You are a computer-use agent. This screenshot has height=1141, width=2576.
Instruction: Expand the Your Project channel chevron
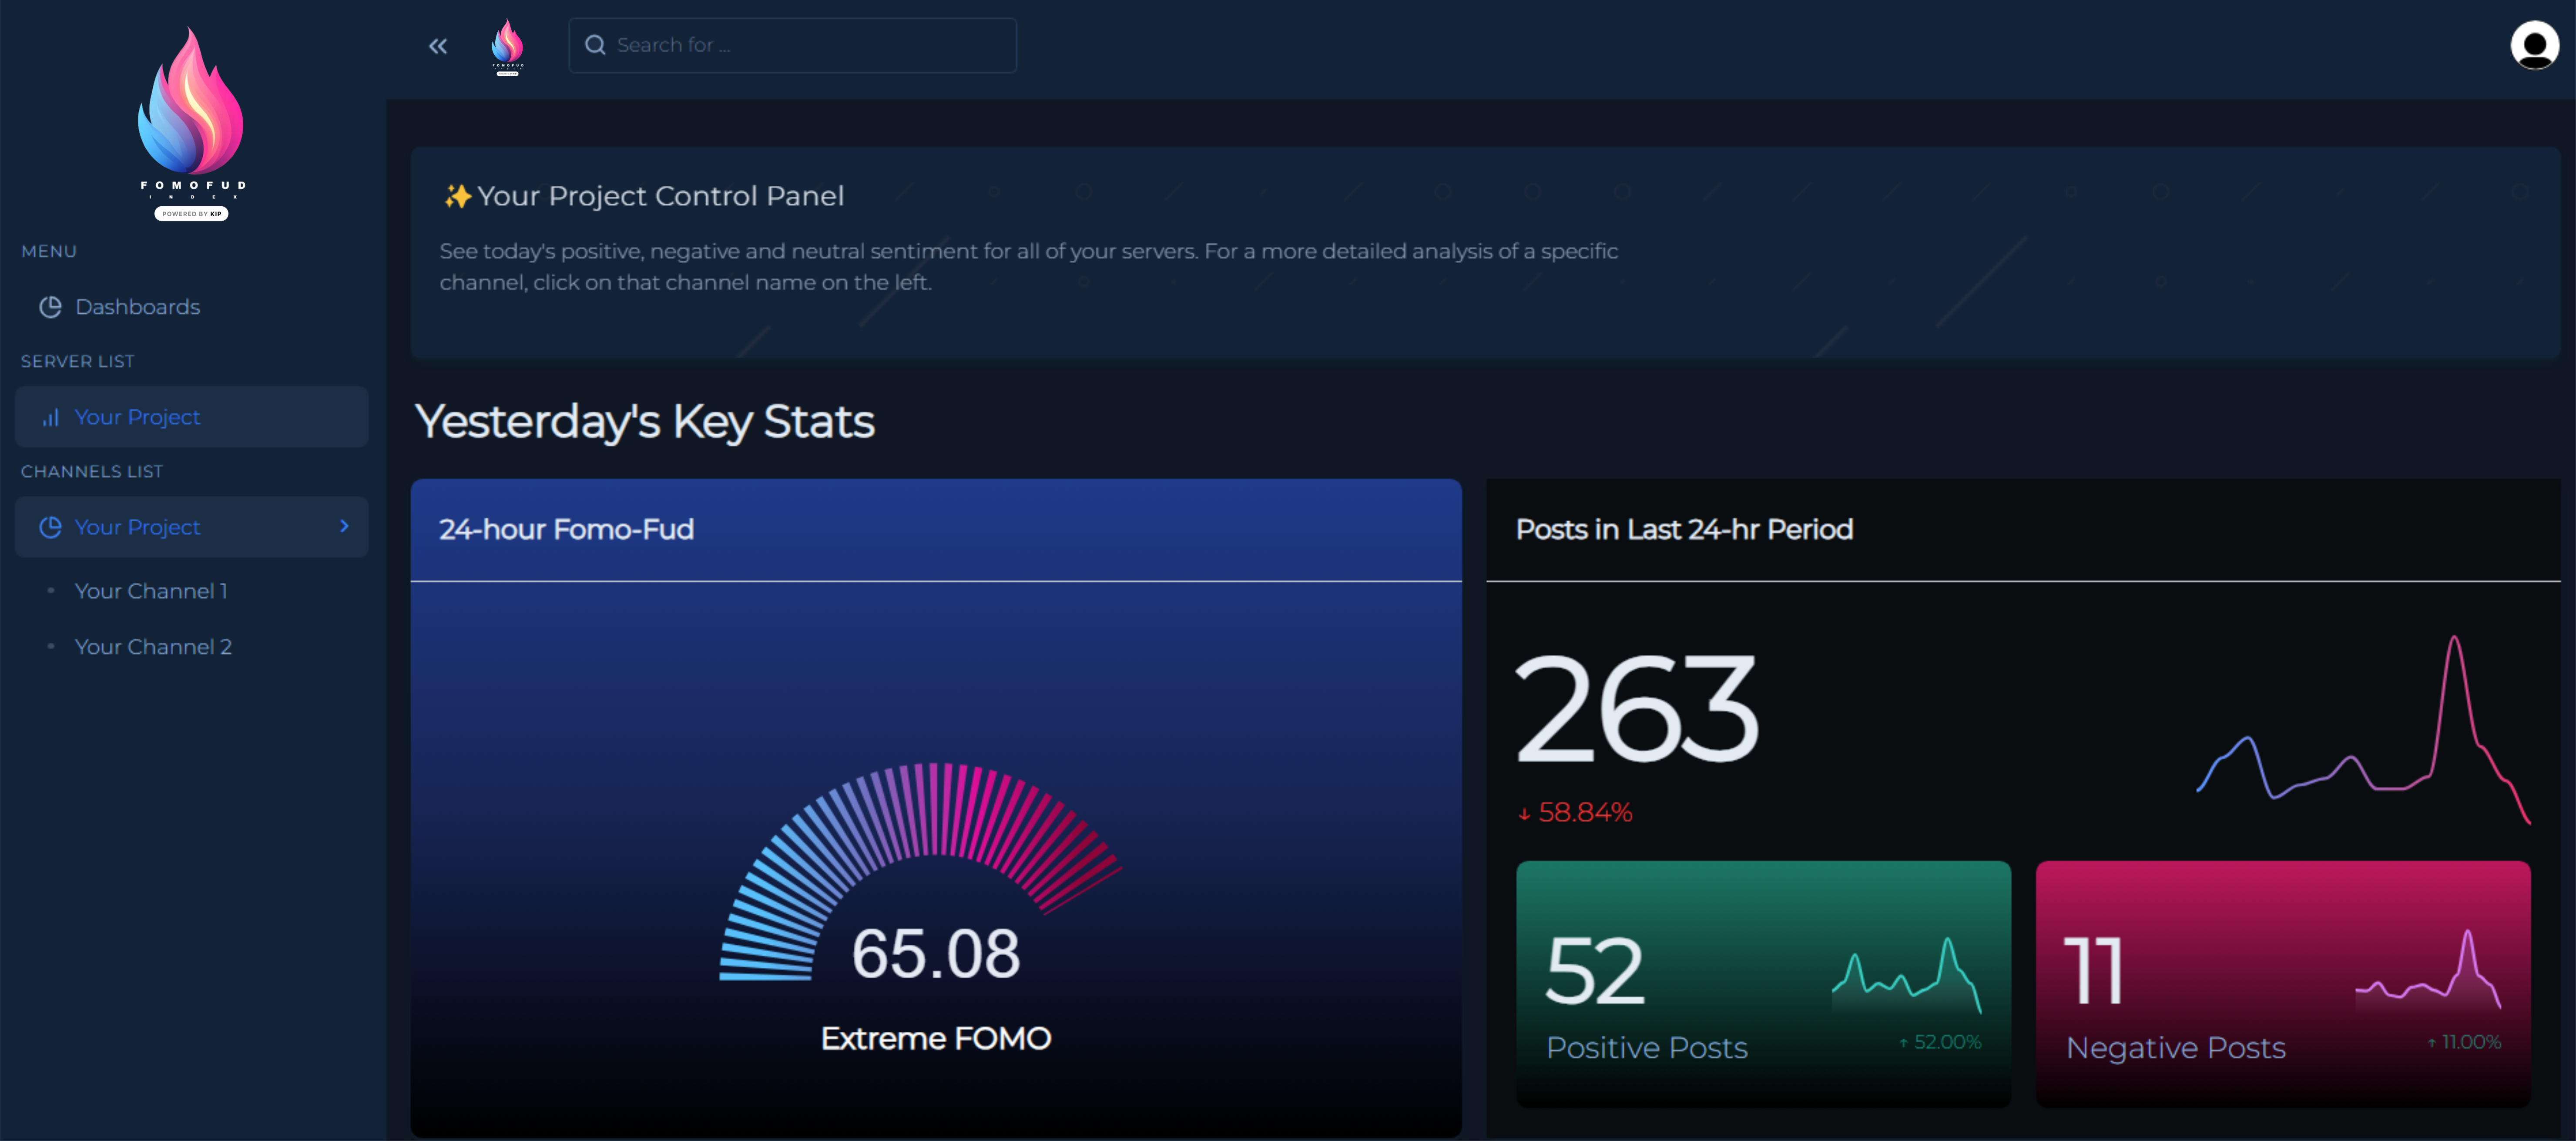tap(344, 526)
